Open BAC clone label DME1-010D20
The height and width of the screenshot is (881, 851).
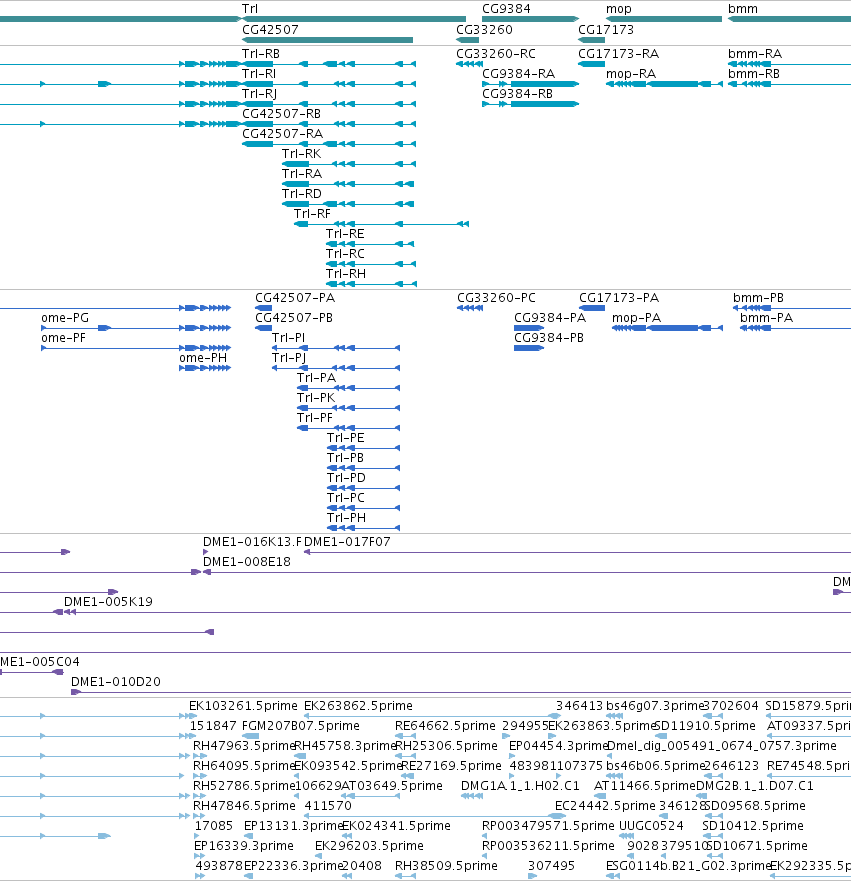[116, 682]
